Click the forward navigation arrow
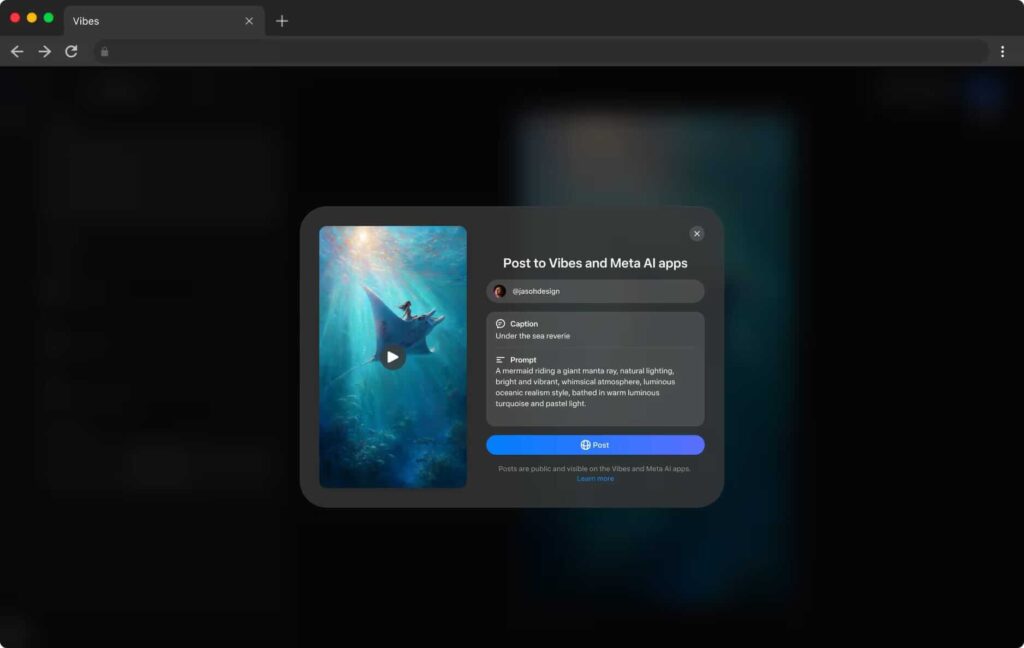 [45, 51]
